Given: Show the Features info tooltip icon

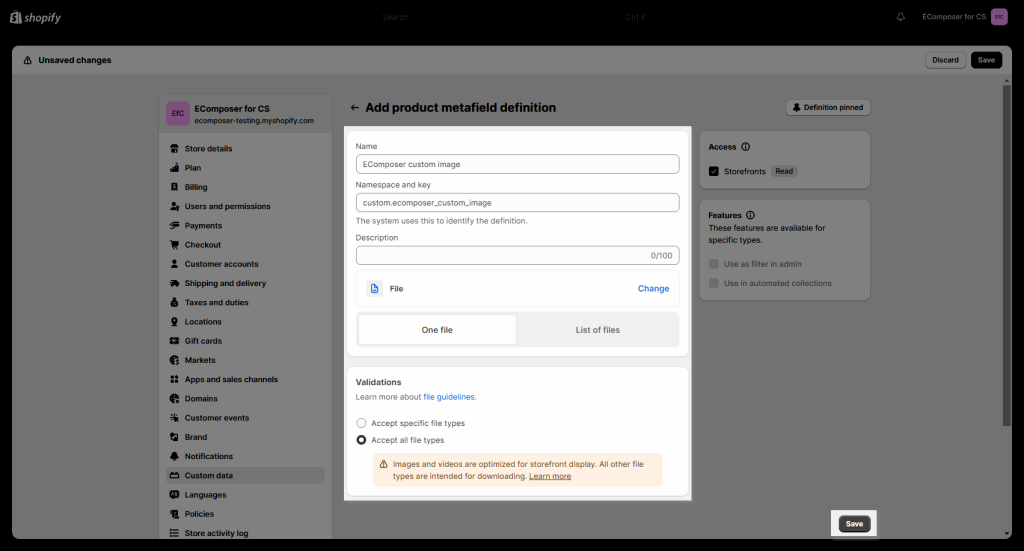Looking at the screenshot, I should click(750, 215).
